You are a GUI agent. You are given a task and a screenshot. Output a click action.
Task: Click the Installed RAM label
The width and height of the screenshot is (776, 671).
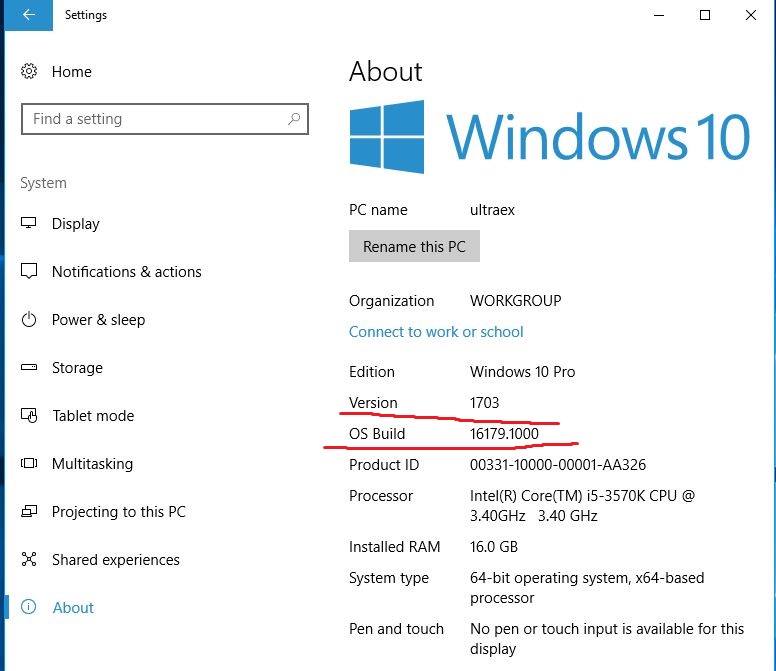pyautogui.click(x=394, y=547)
